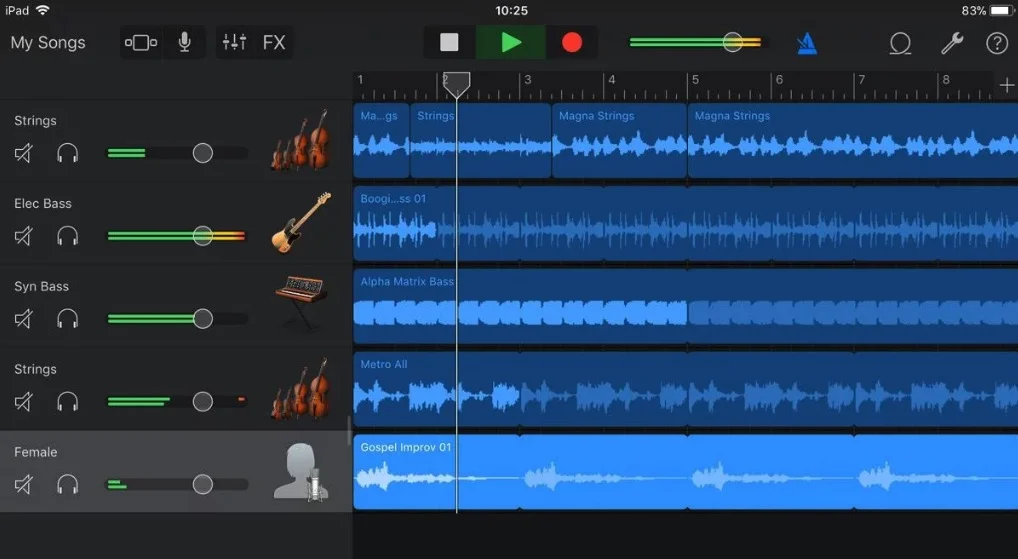1018x559 pixels.
Task: Toggle the blue metronome
Action: click(x=807, y=43)
